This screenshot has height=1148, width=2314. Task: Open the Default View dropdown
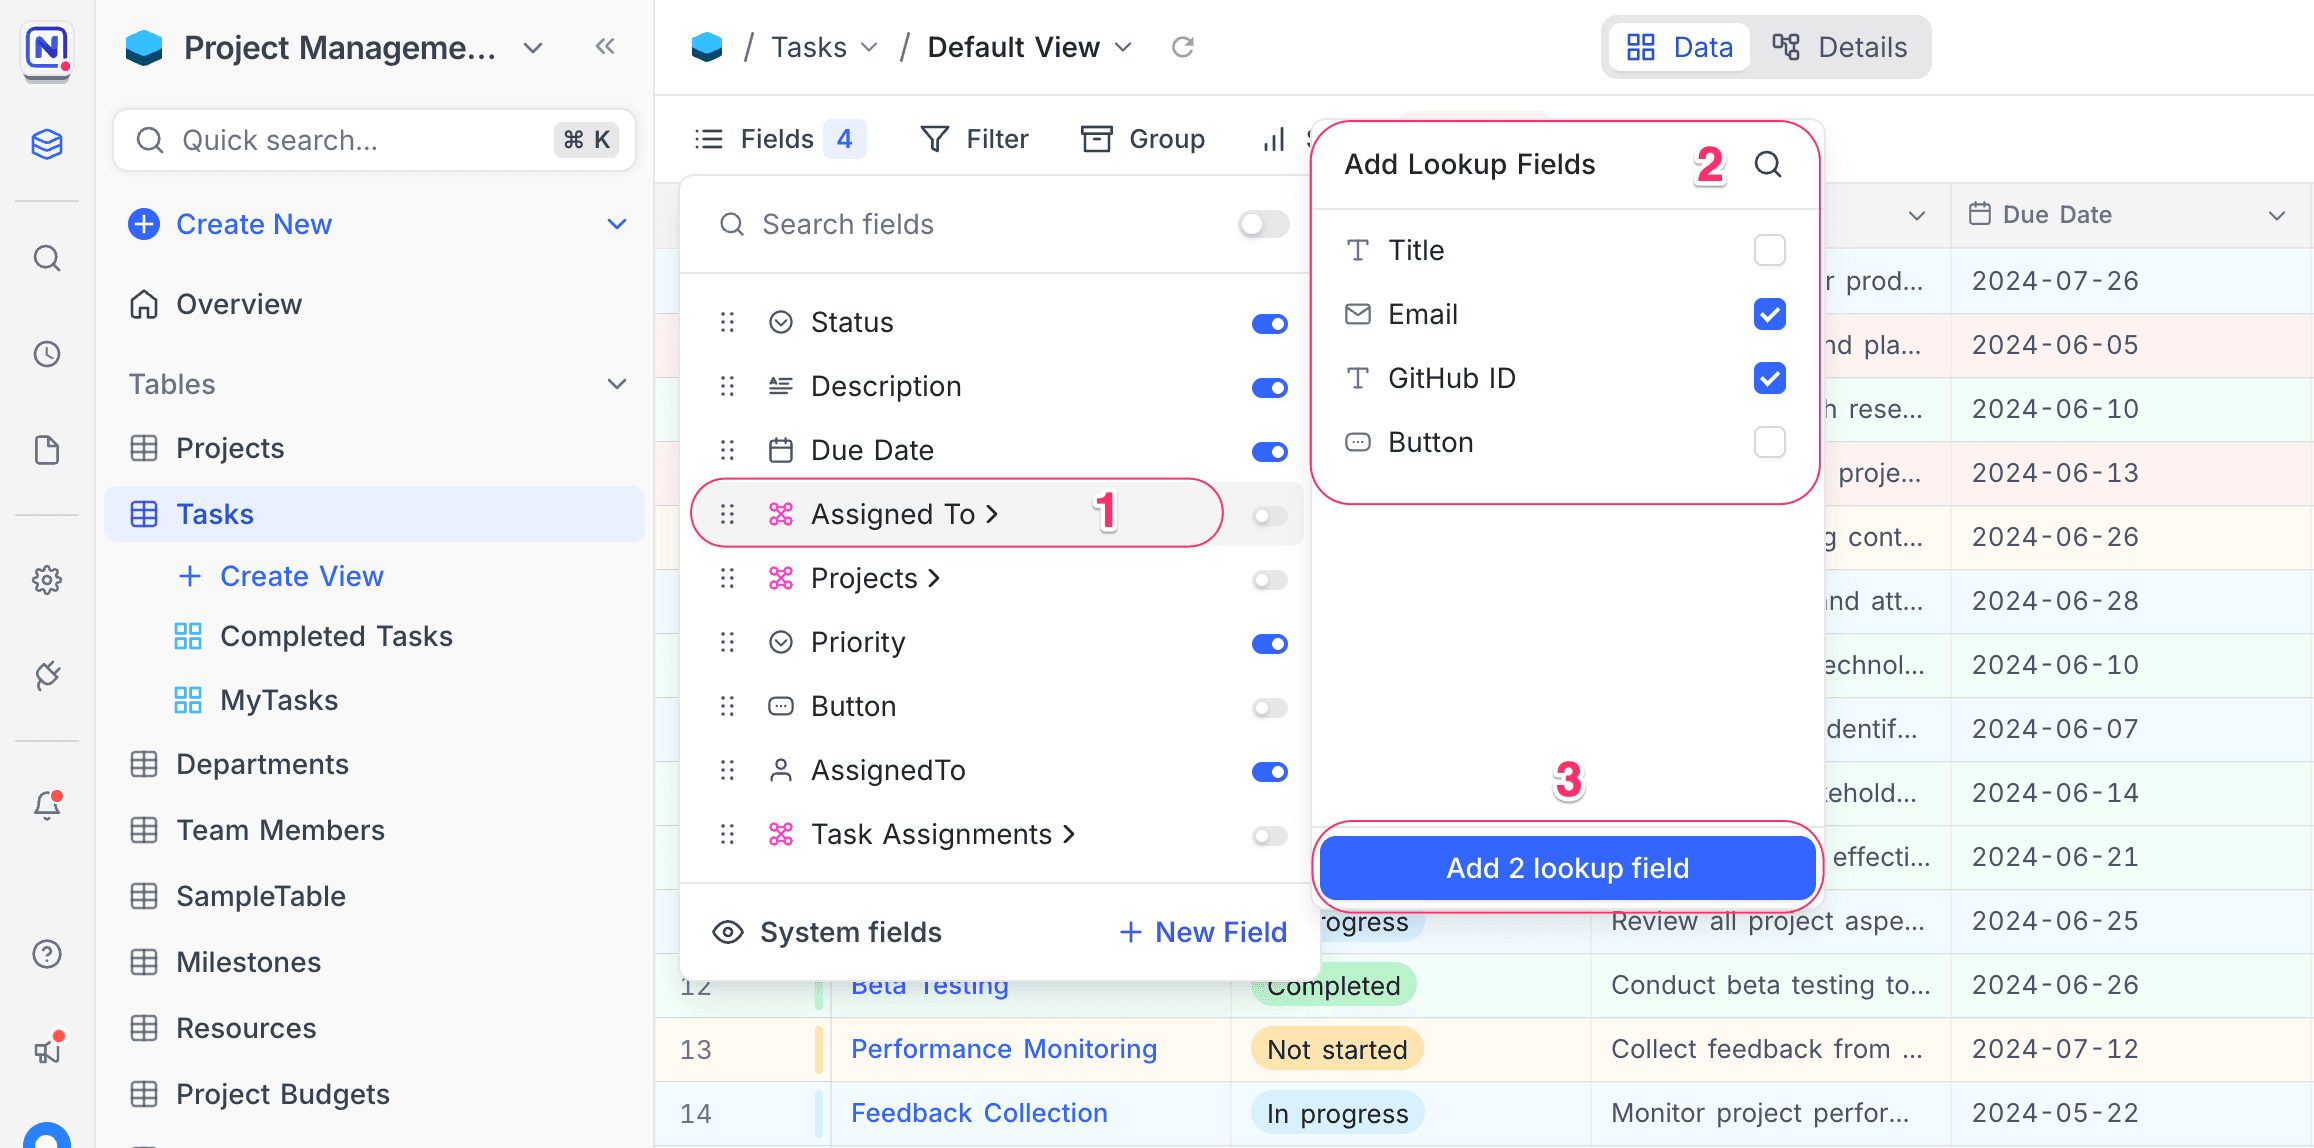tap(1122, 46)
